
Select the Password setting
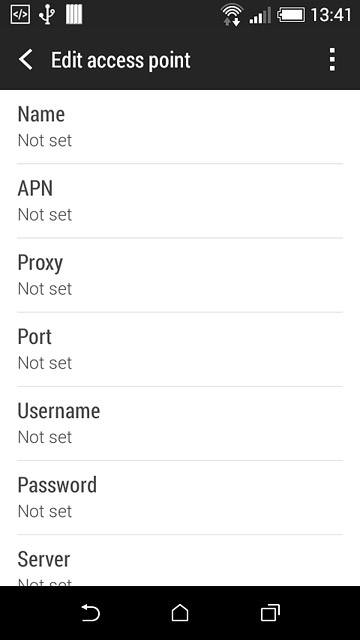pos(180,498)
